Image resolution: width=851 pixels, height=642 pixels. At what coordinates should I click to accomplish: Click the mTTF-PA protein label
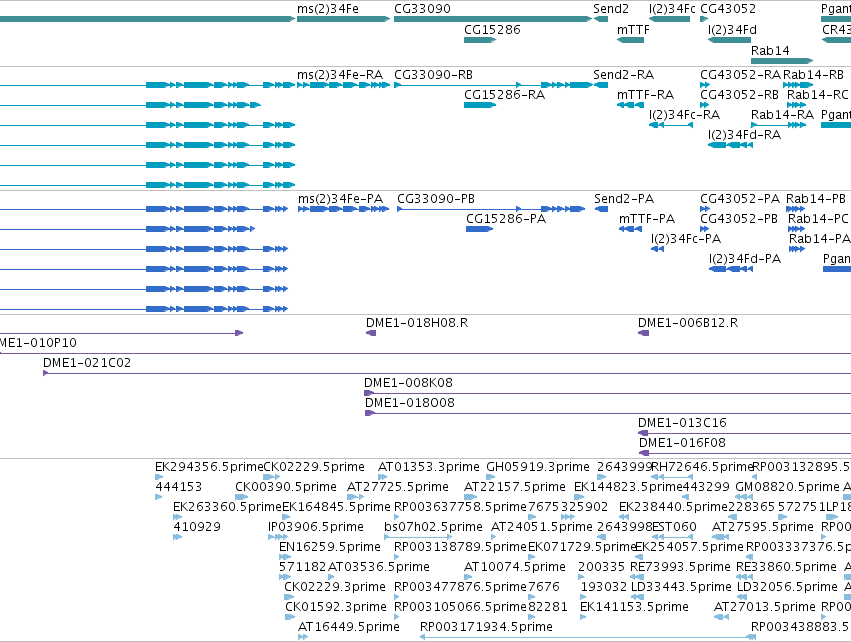(x=647, y=219)
